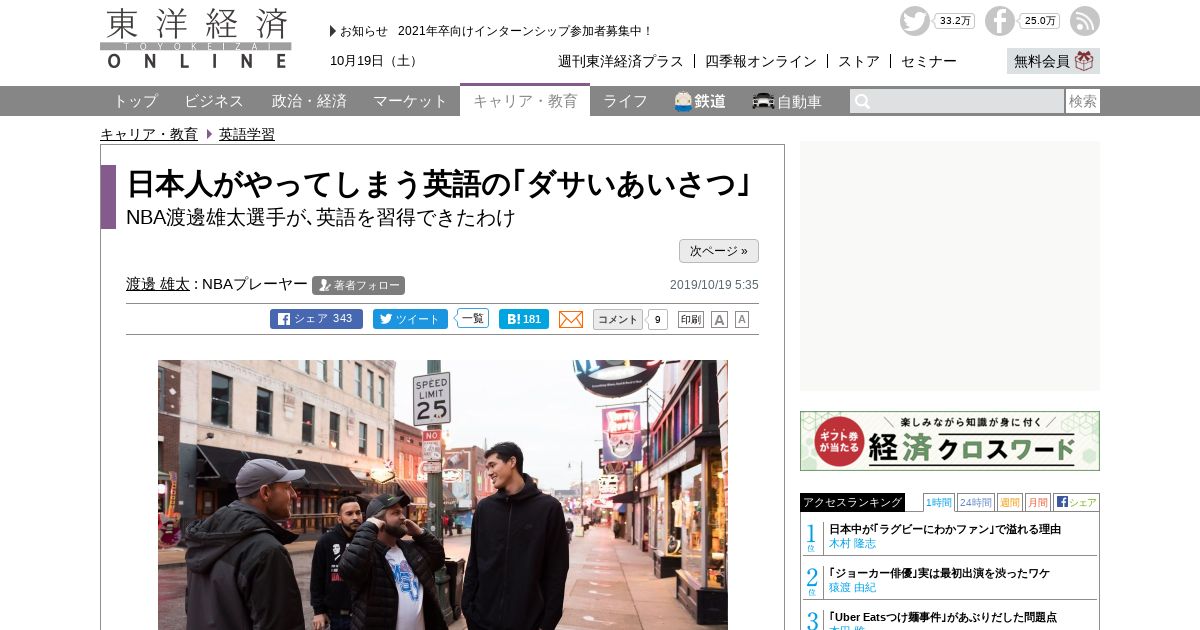The image size is (1200, 630).
Task: Click the お知らせ notice arrow marker
Action: pos(333,31)
